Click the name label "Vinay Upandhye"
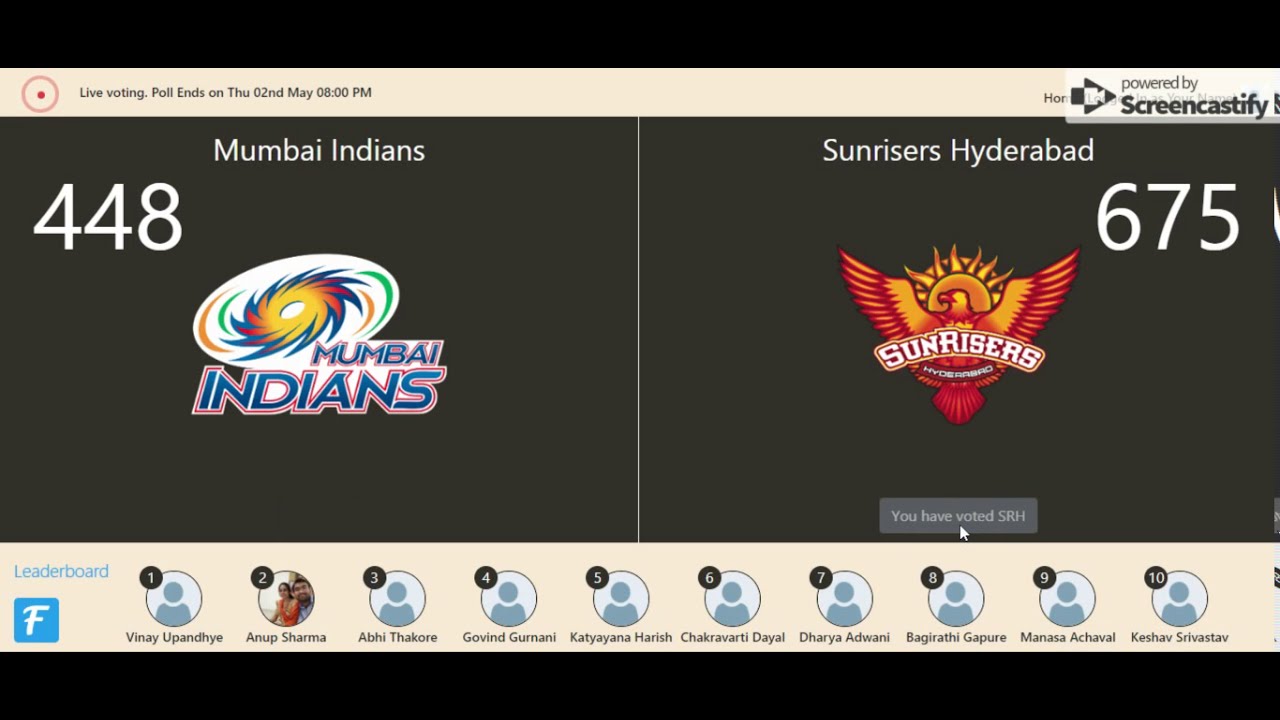This screenshot has height=720, width=1280. (x=174, y=637)
